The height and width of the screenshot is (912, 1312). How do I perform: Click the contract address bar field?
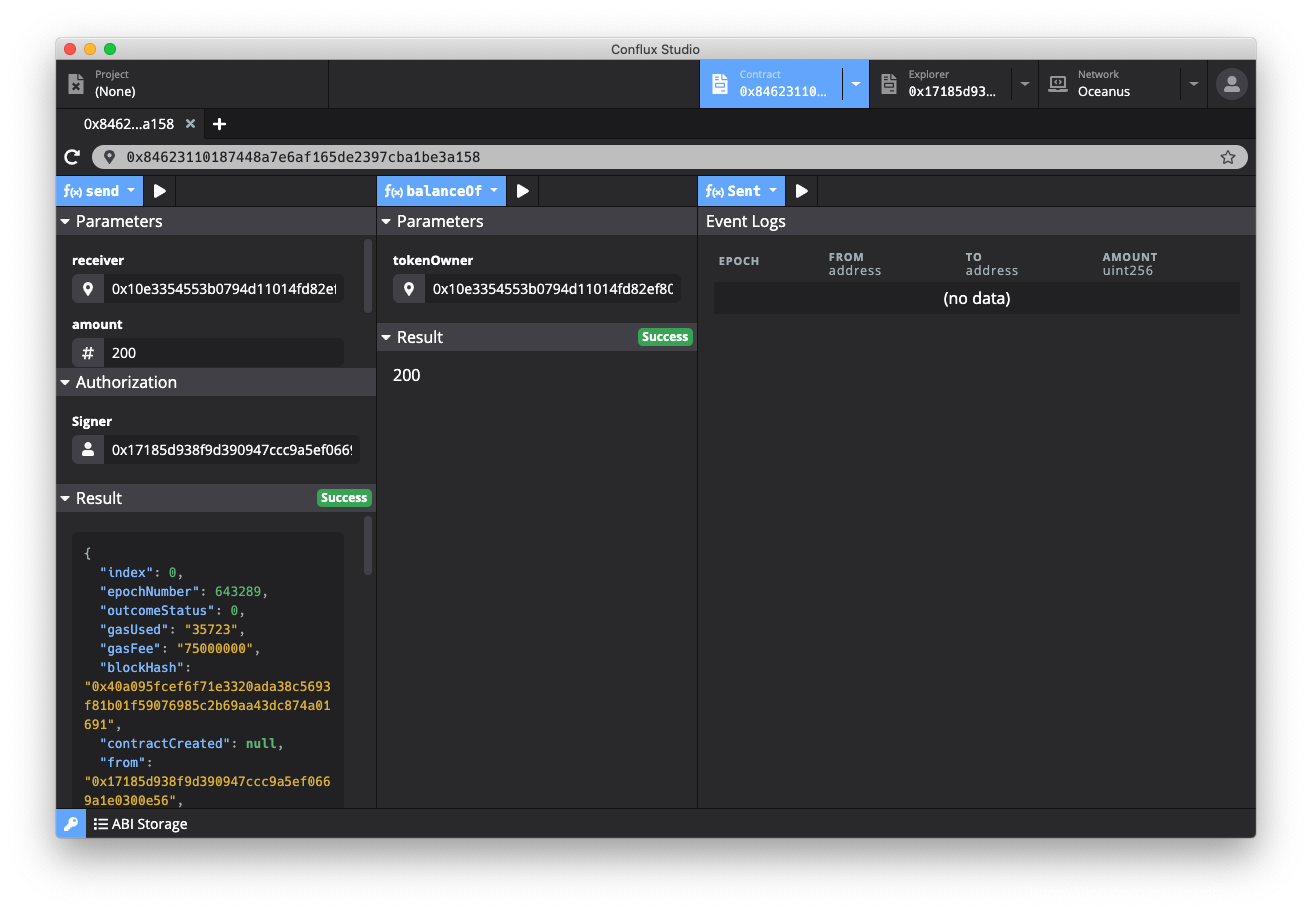click(x=670, y=157)
